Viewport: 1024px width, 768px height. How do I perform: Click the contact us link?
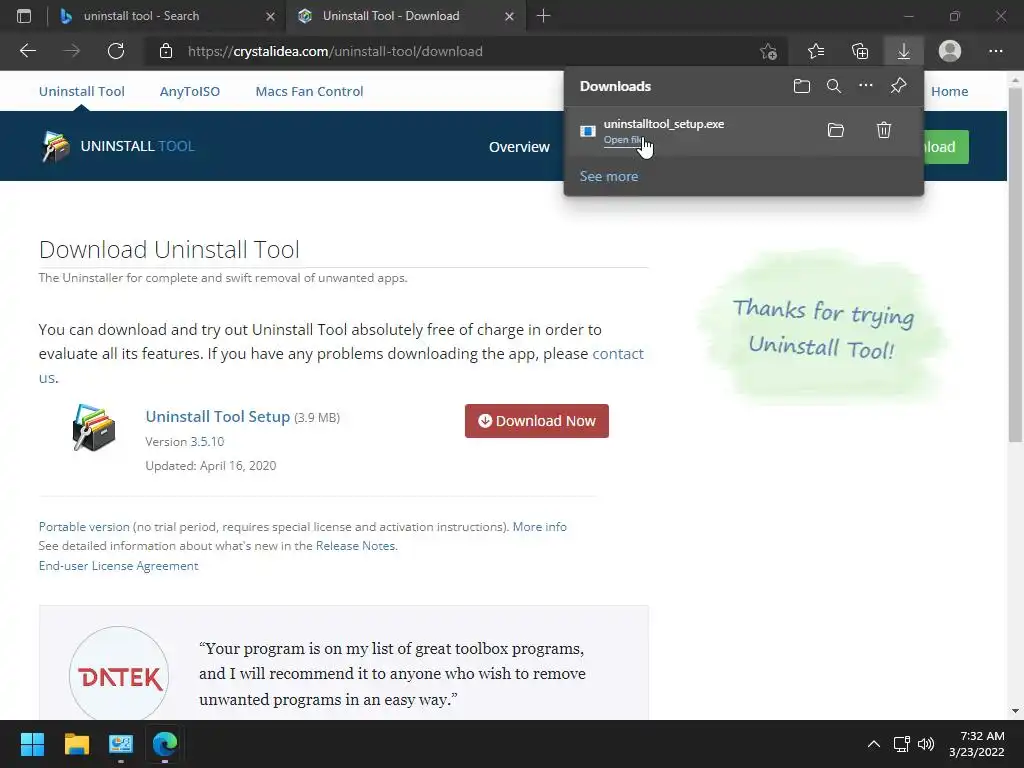pos(618,353)
